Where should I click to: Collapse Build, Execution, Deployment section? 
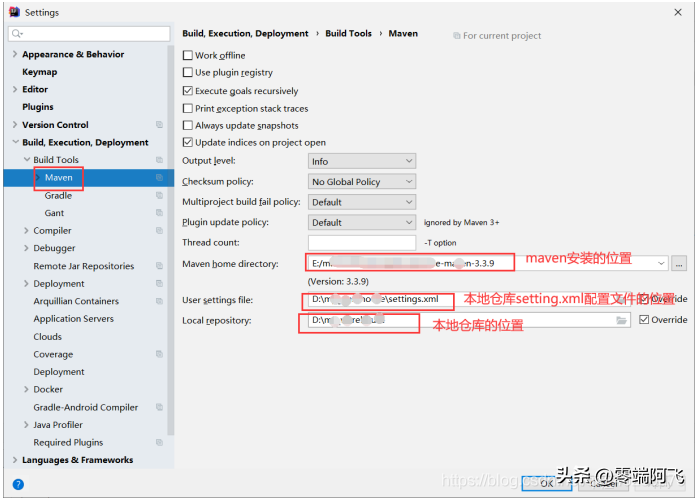click(x=15, y=142)
